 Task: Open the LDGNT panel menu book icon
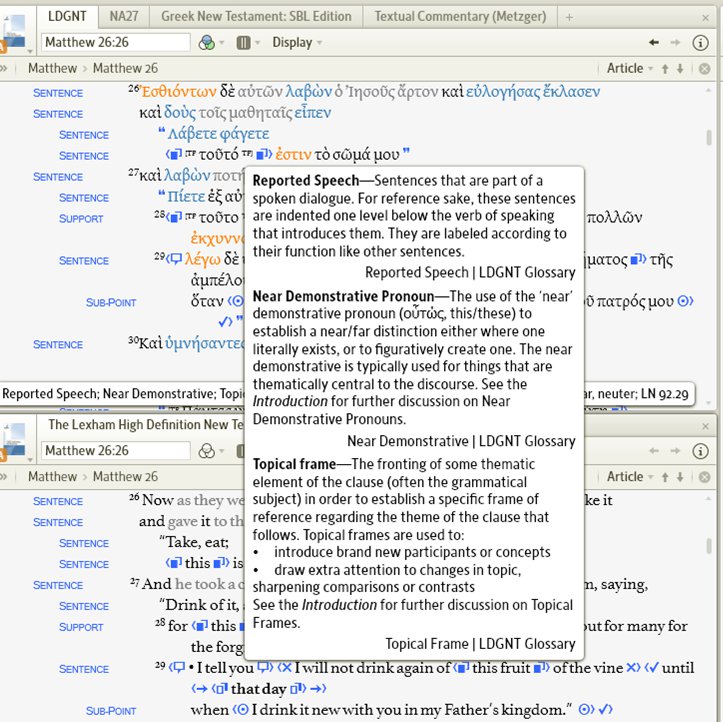15,31
